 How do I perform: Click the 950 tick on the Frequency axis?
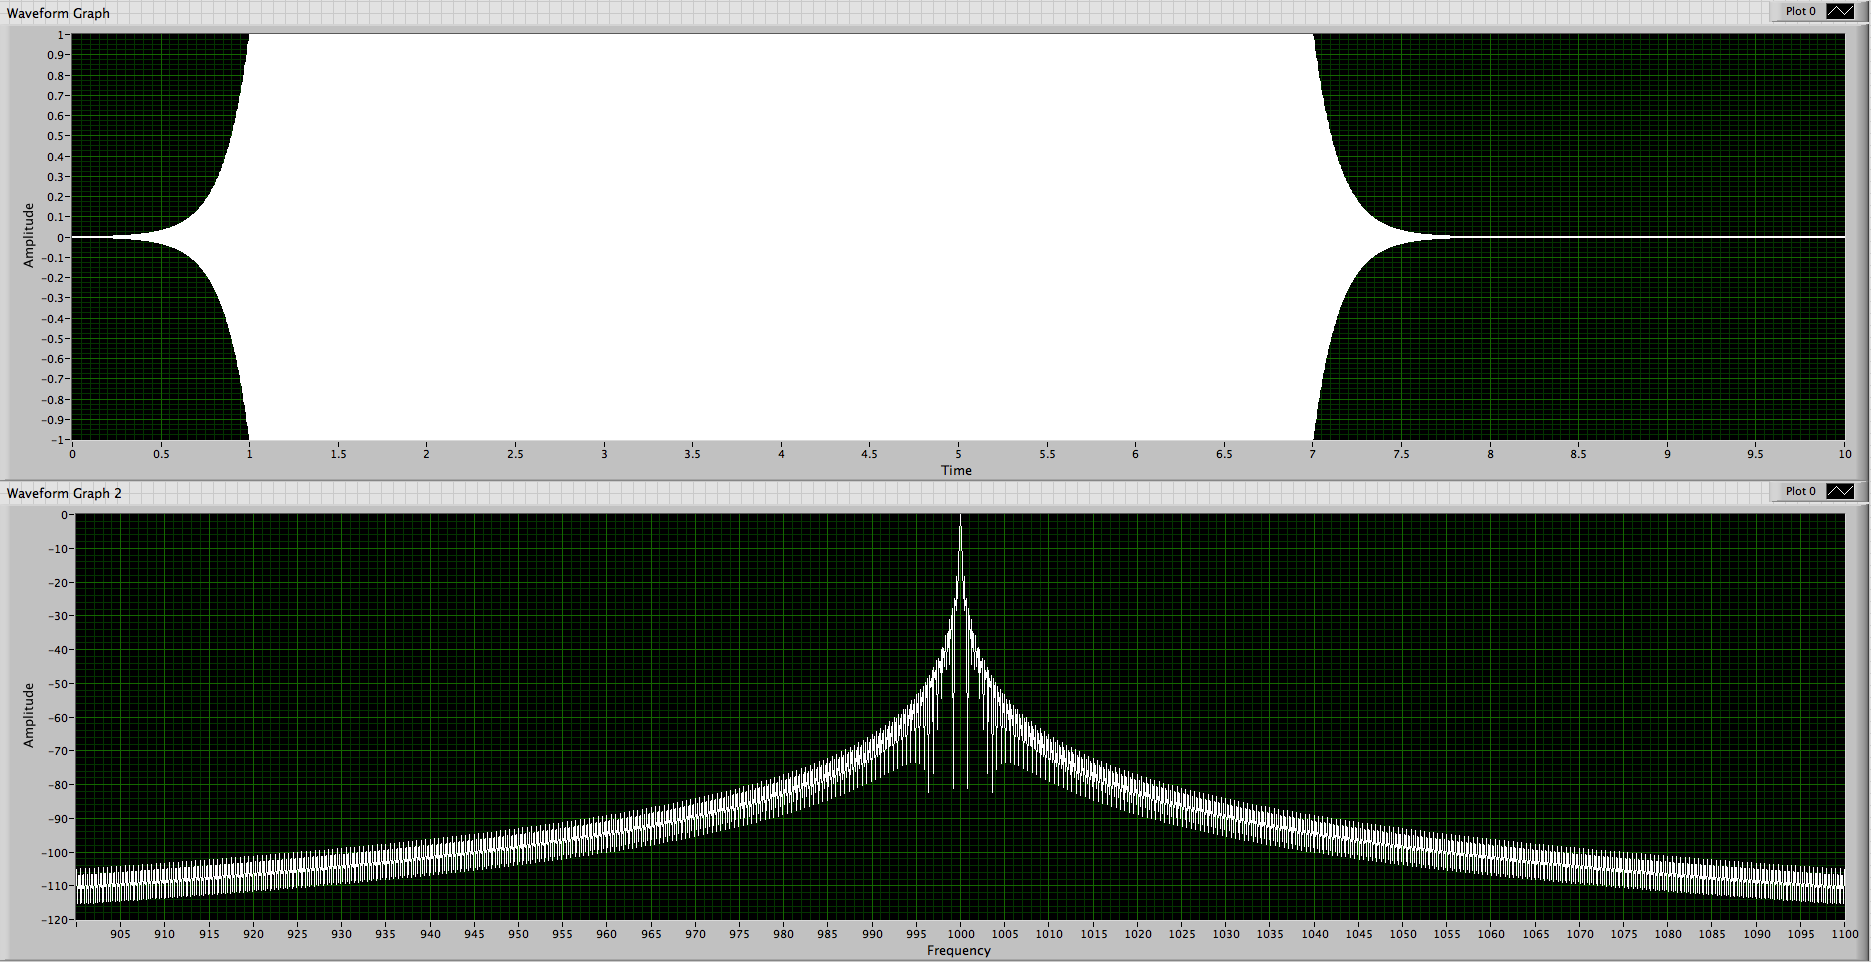(x=518, y=934)
